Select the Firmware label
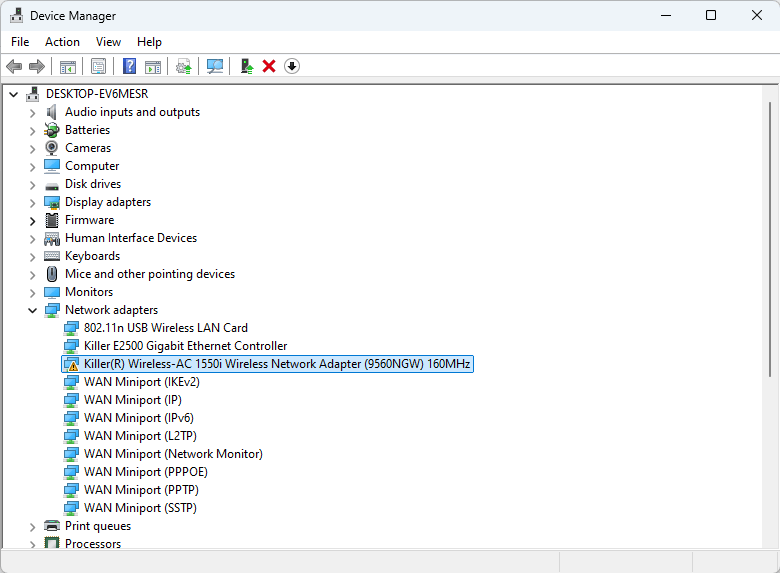This screenshot has width=780, height=573. tap(90, 220)
